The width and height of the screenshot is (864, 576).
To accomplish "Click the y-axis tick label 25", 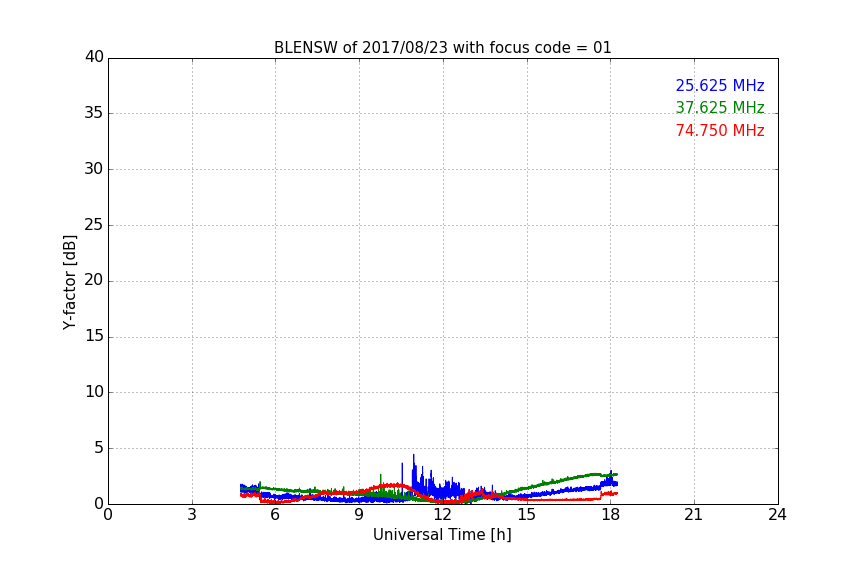I will 94,224.
